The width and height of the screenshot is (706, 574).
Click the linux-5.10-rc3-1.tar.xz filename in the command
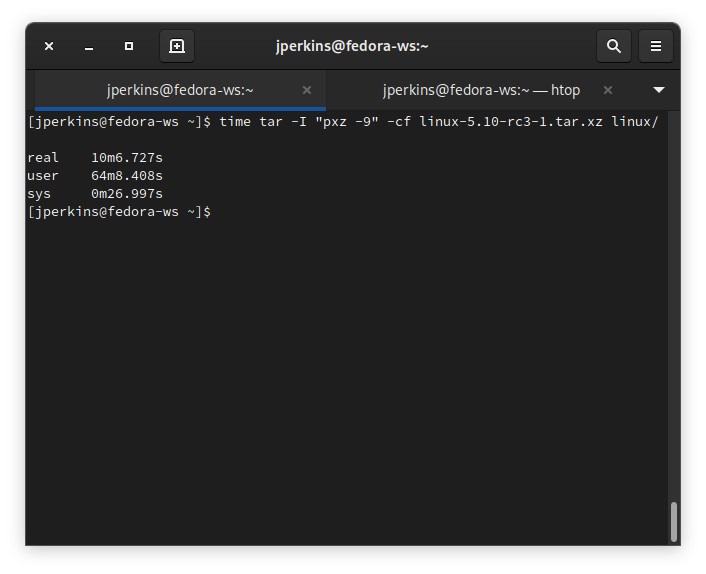pos(511,122)
